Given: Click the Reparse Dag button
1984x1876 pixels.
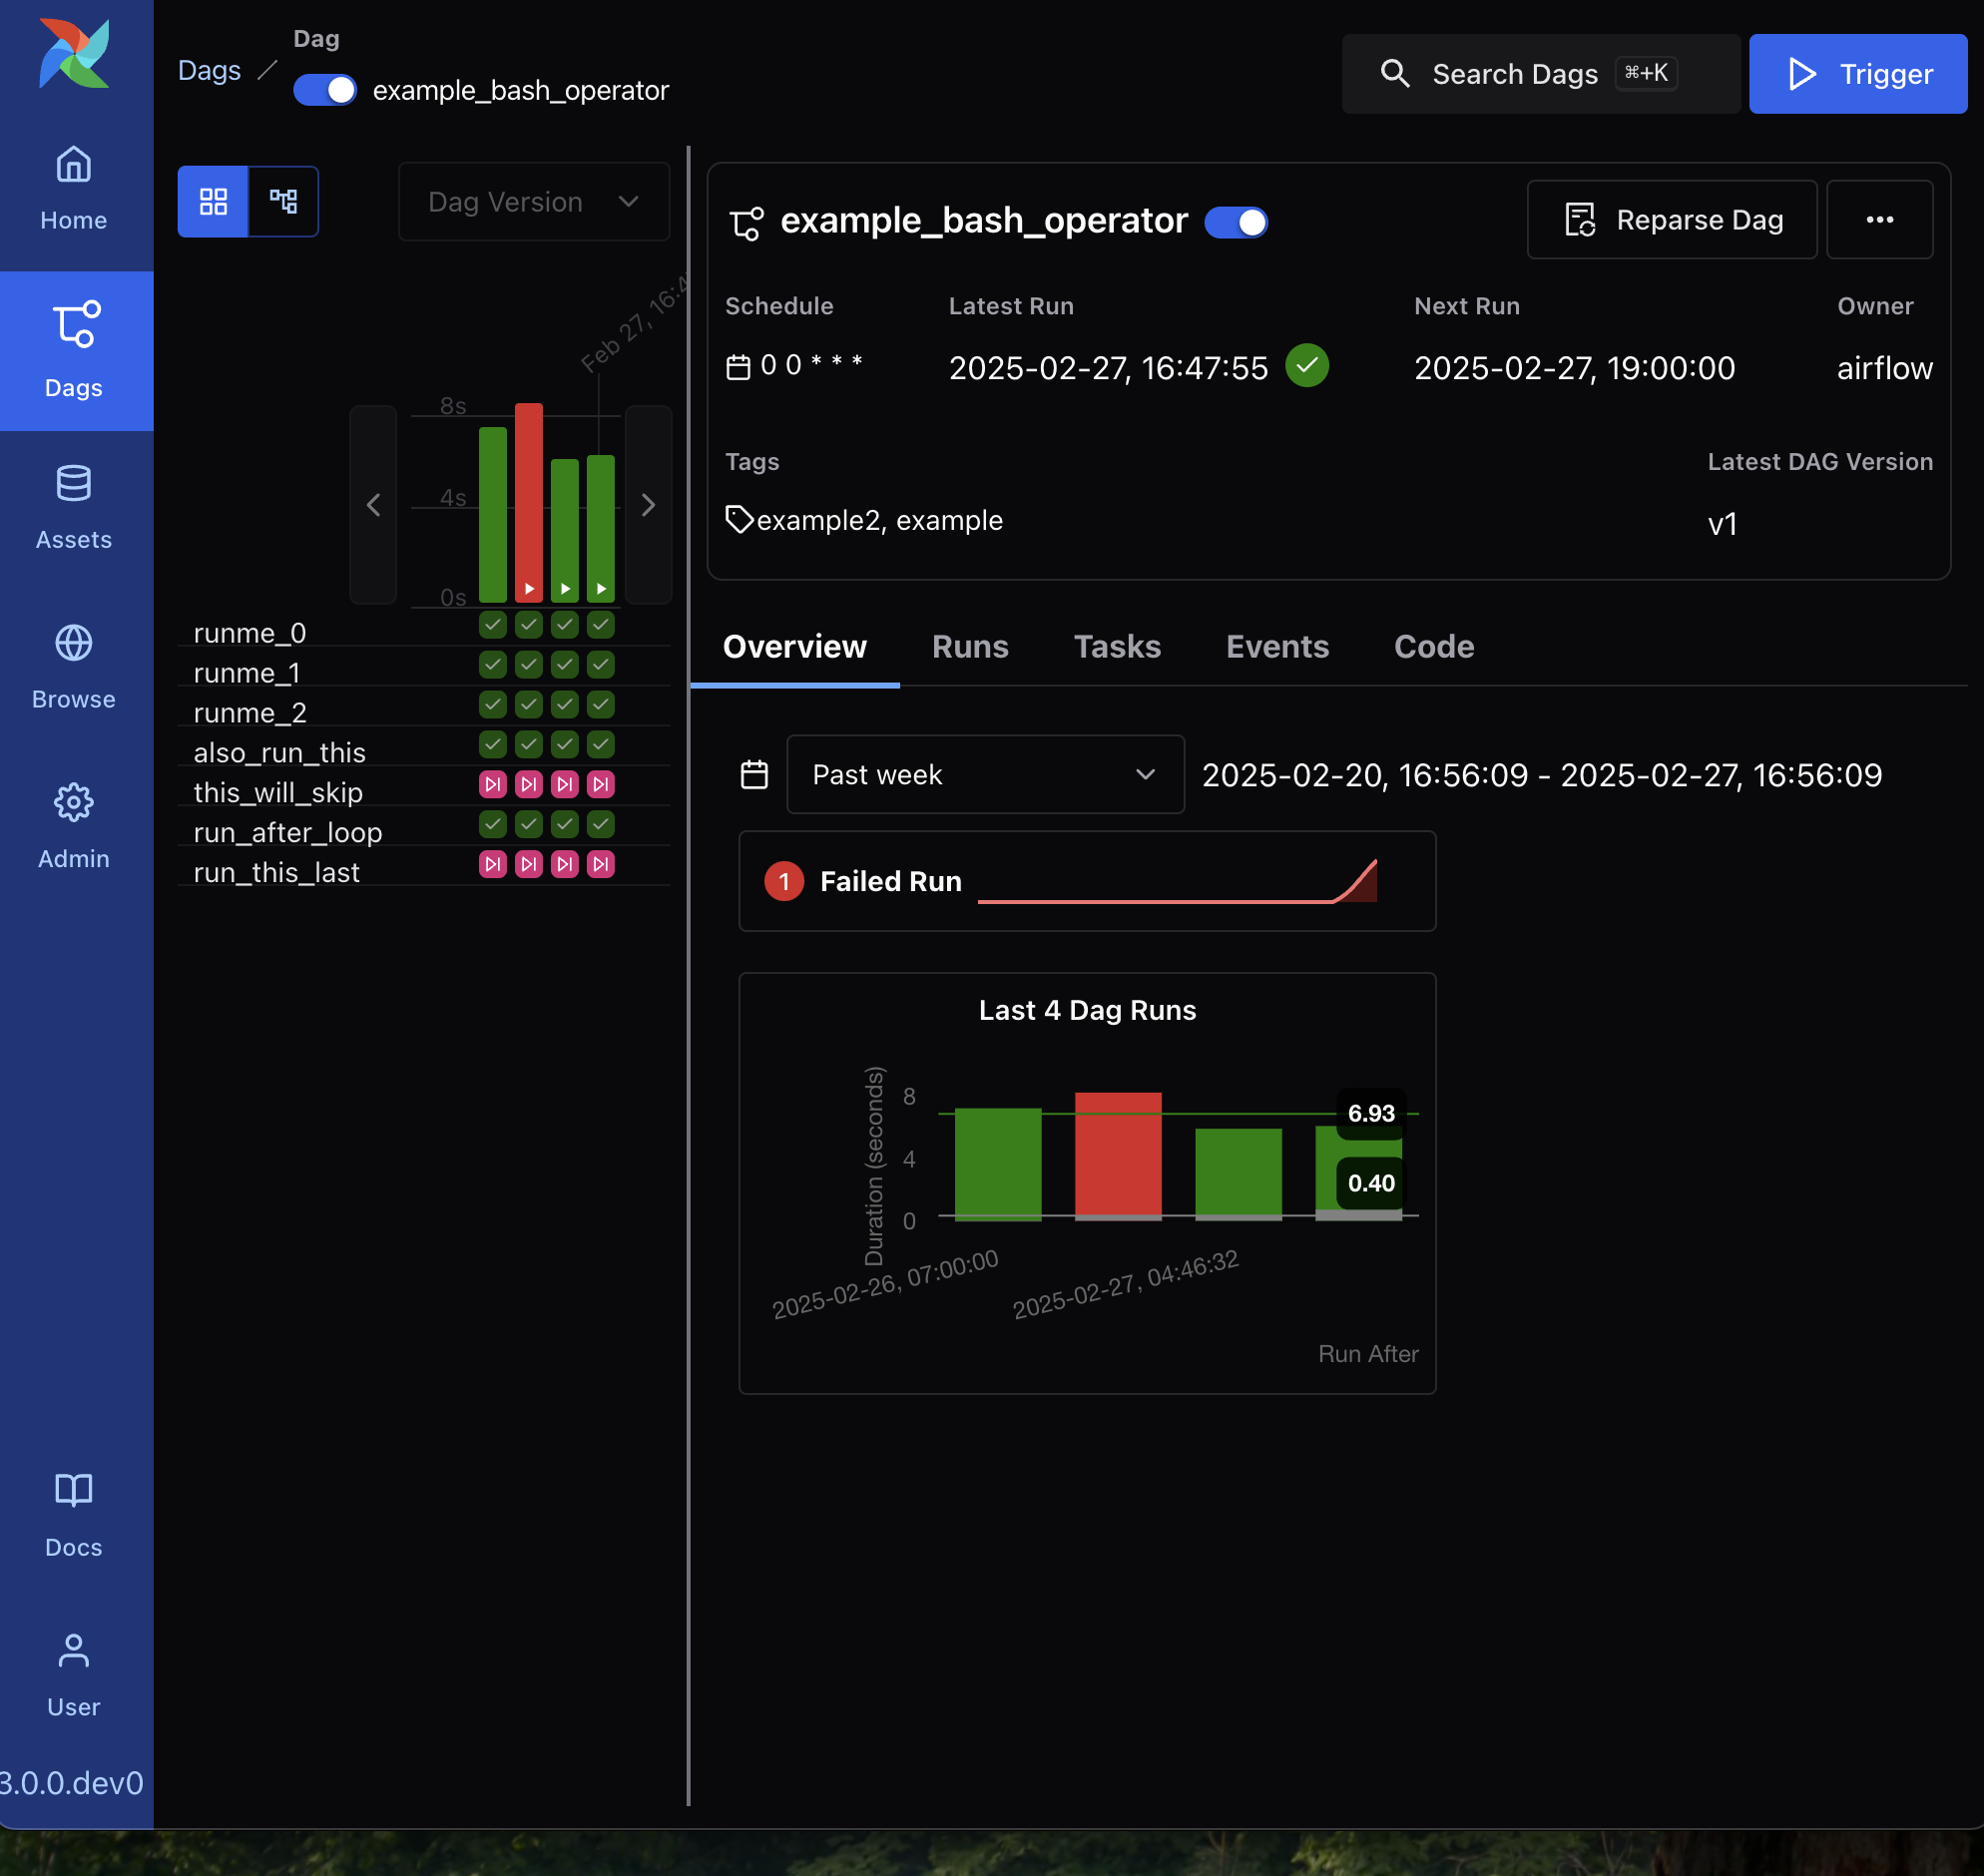Looking at the screenshot, I should (1672, 220).
